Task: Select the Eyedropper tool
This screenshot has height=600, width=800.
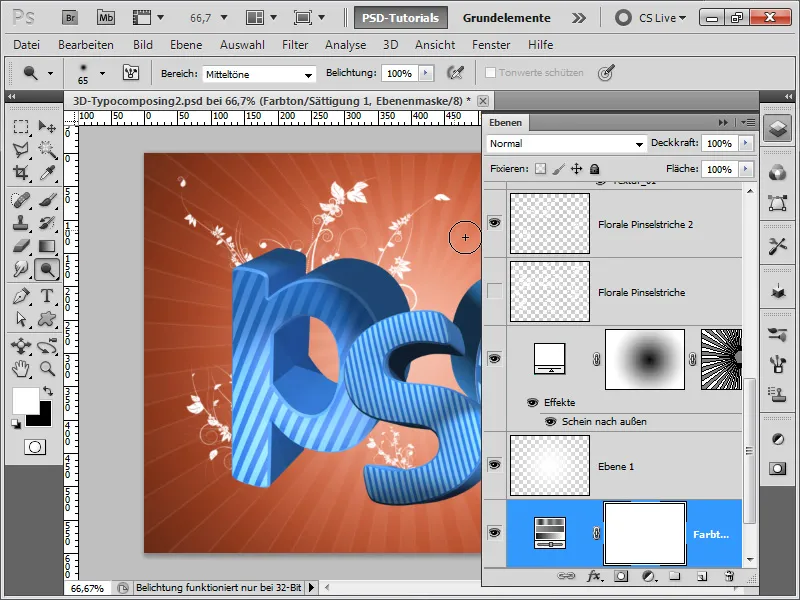Action: pos(47,173)
